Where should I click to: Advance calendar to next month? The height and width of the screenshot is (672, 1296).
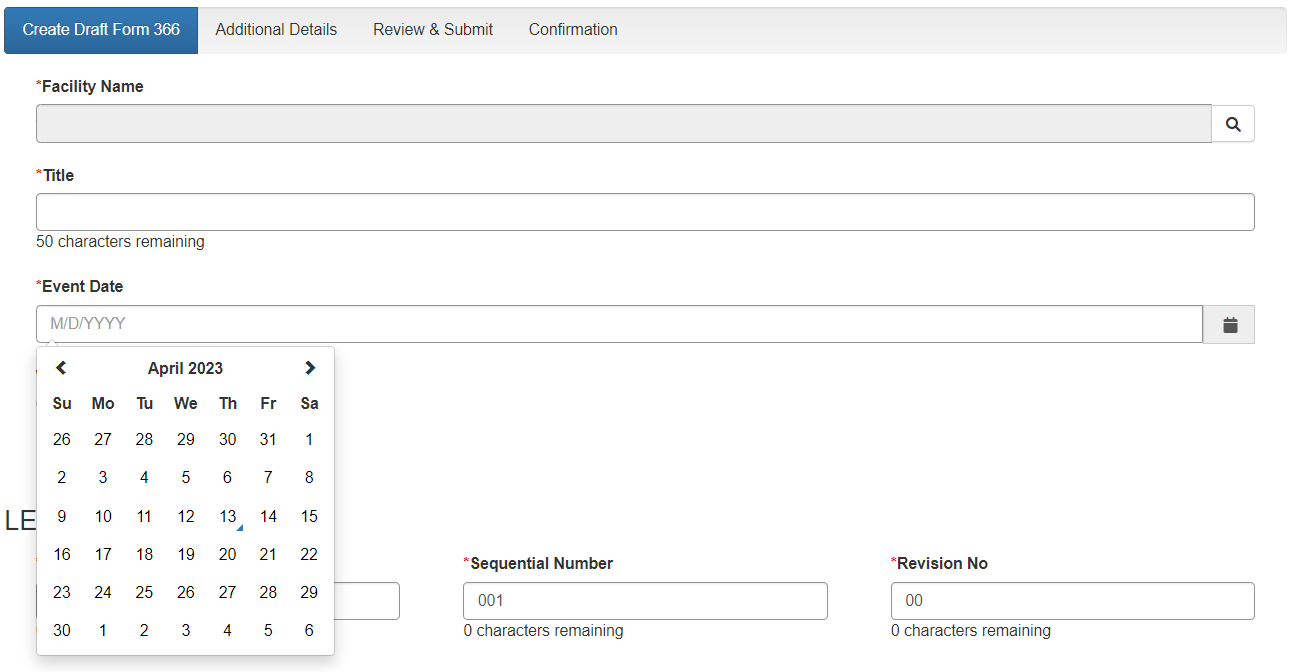tap(310, 368)
